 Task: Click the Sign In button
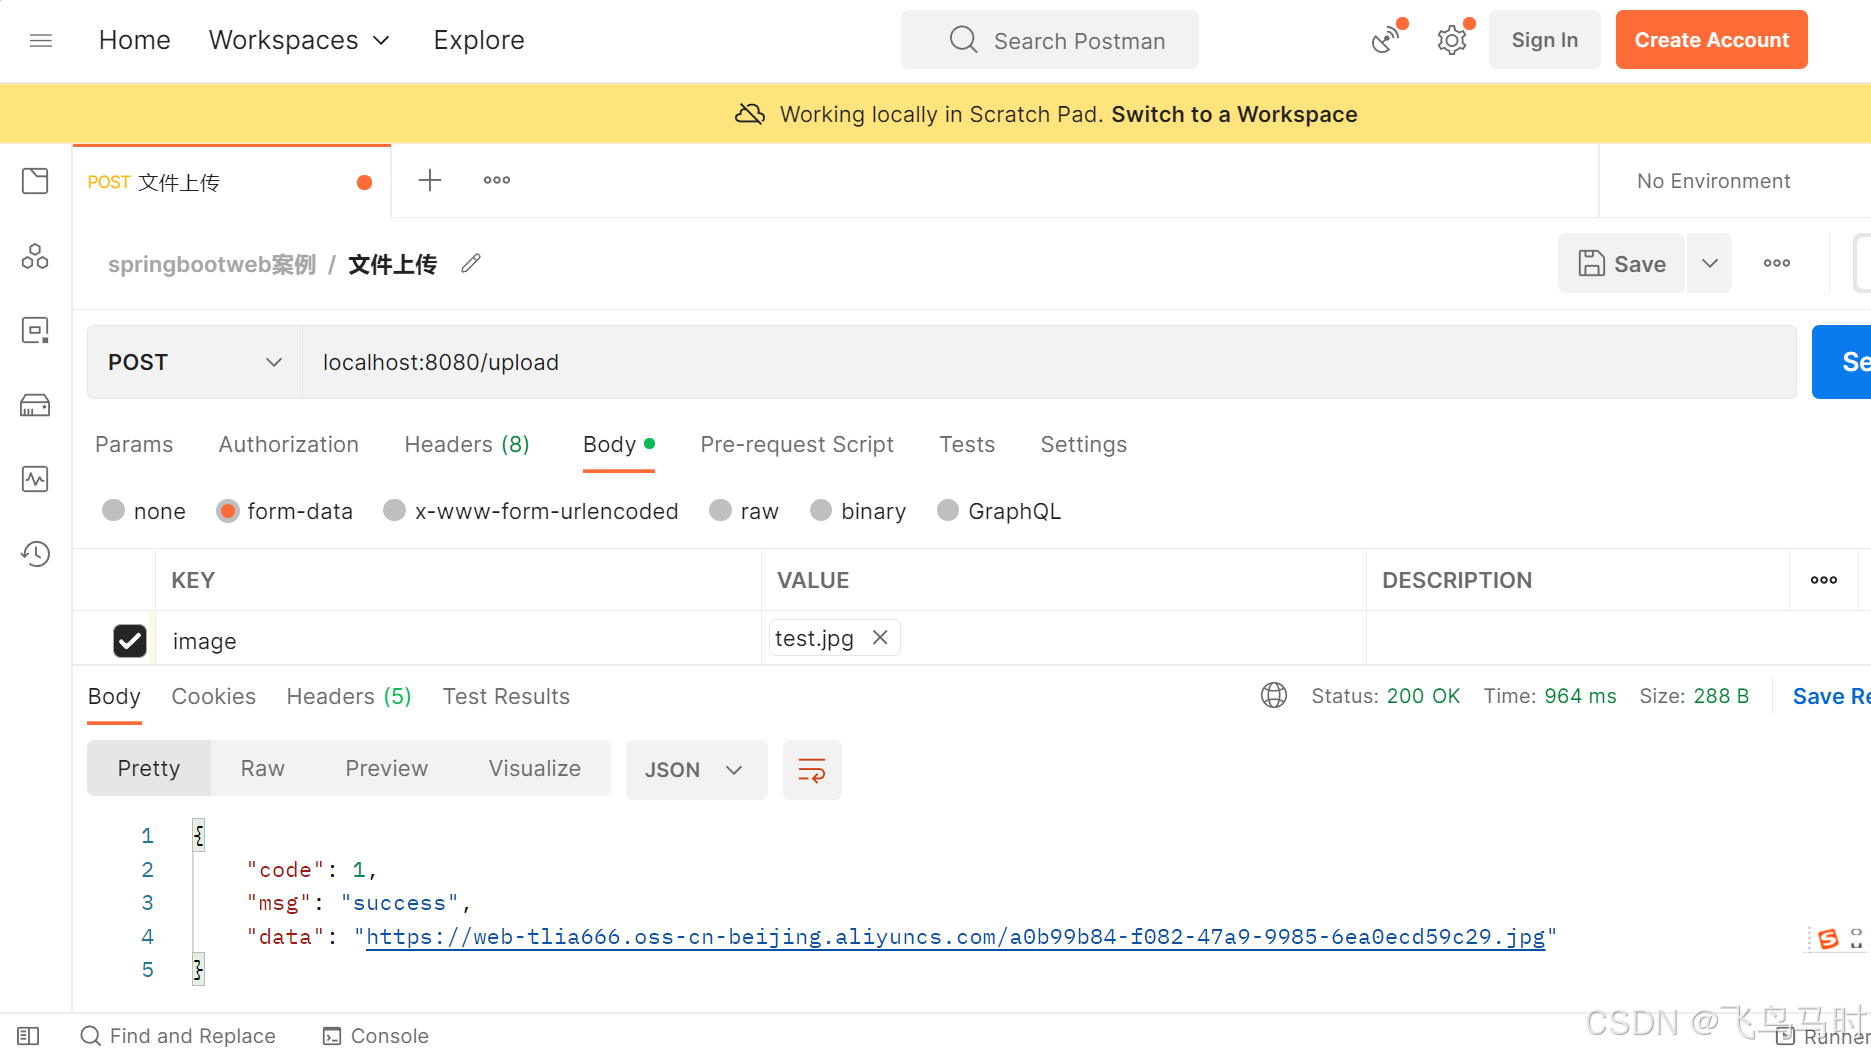click(1545, 40)
